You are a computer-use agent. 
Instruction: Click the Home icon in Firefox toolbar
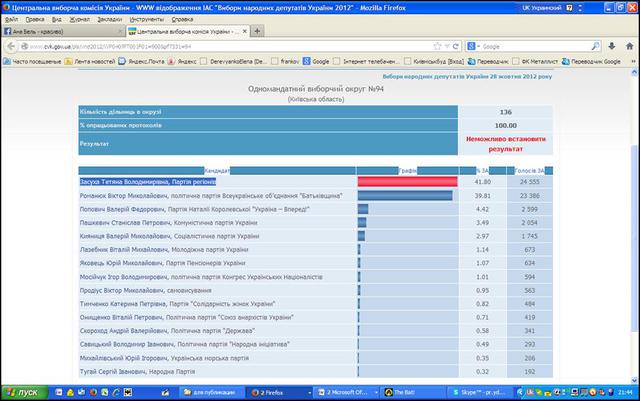coord(627,46)
